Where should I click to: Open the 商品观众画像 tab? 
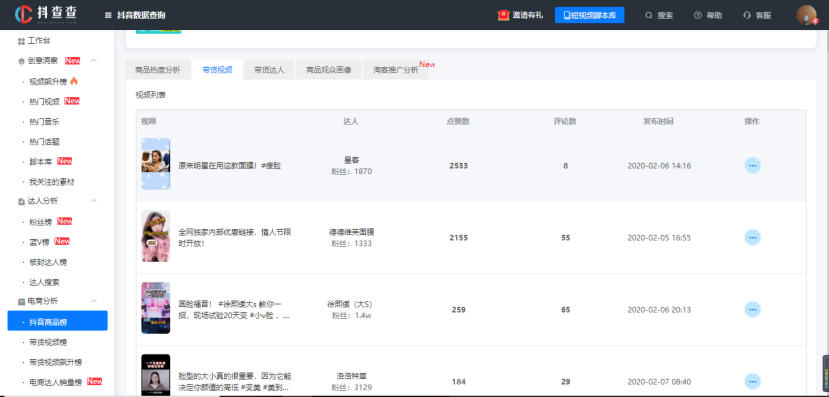pos(329,70)
